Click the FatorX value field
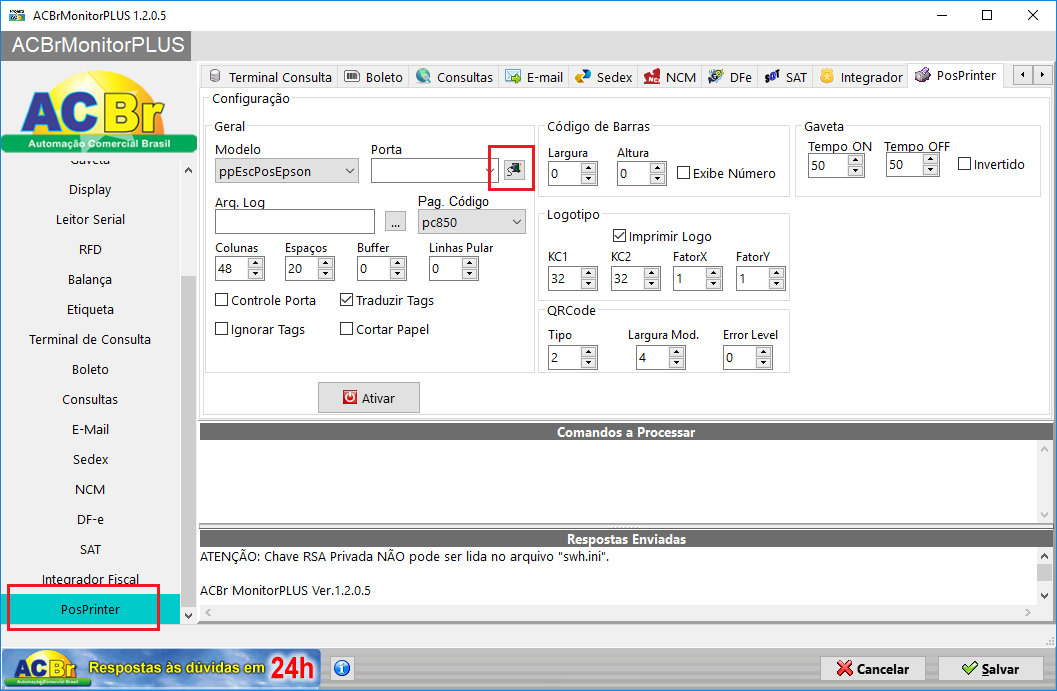Screen dimensions: 1057x691 click(x=690, y=278)
